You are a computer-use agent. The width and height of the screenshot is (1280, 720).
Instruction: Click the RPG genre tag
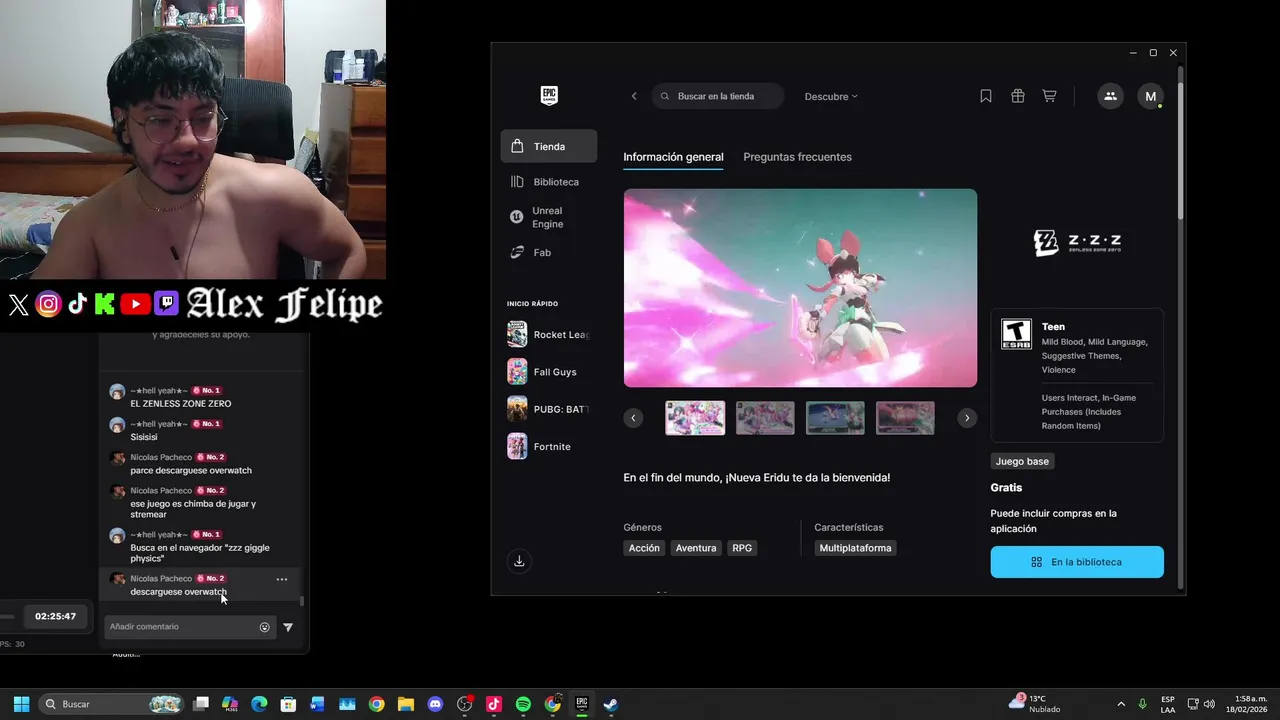[742, 548]
